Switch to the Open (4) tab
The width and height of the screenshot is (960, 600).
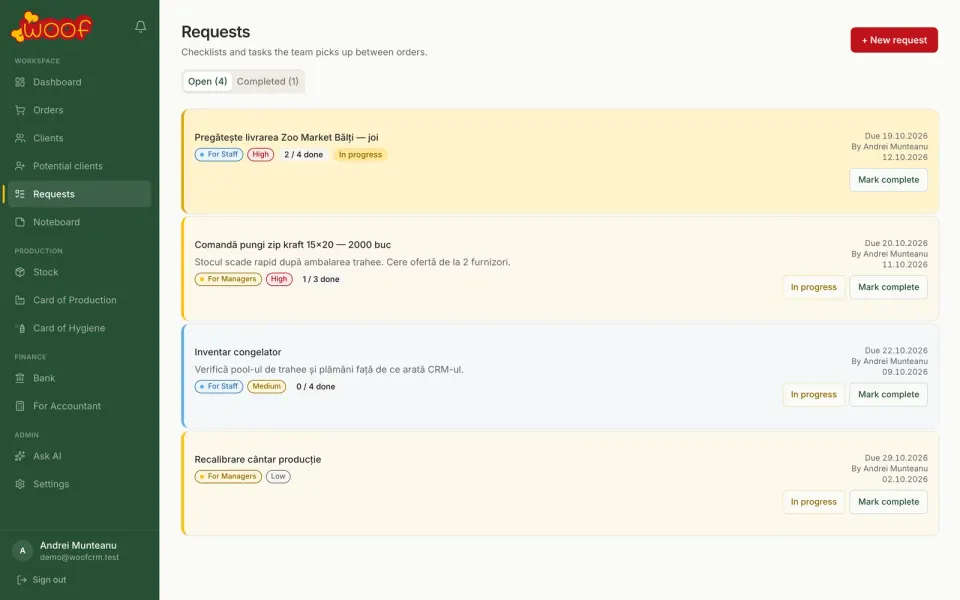(x=208, y=81)
